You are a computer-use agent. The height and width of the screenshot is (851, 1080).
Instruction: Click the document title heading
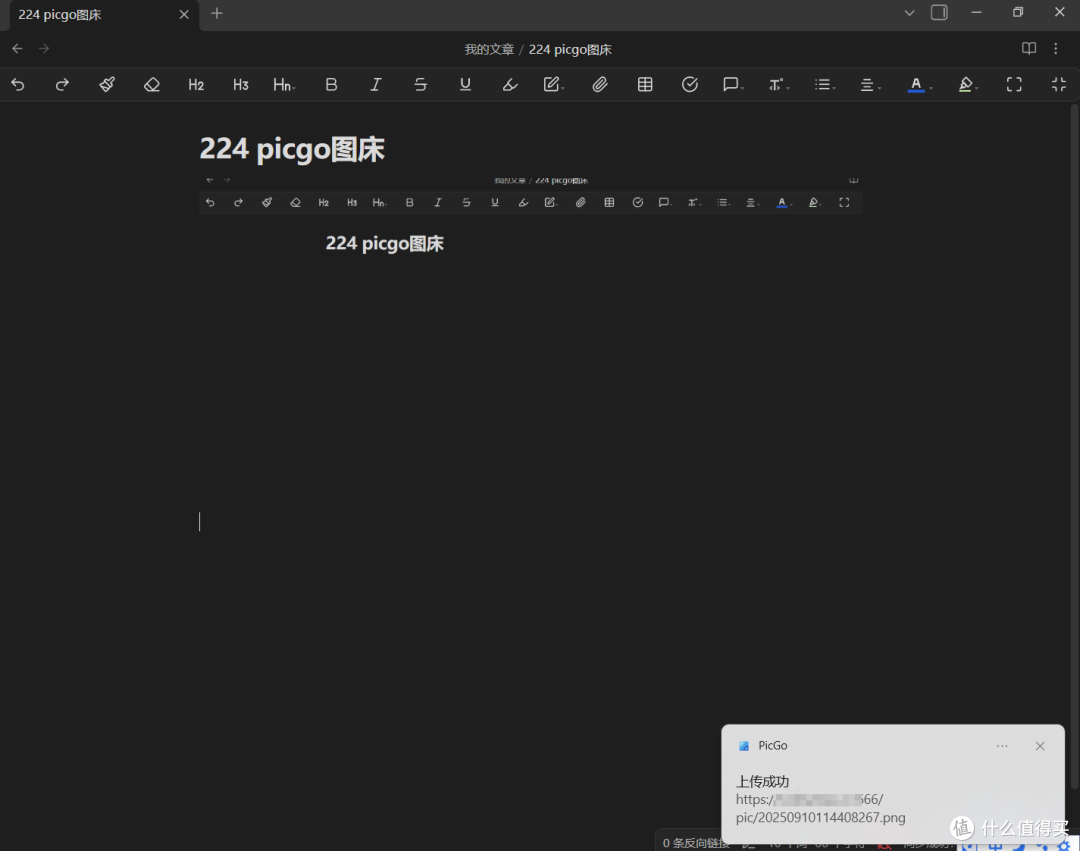[x=292, y=149]
